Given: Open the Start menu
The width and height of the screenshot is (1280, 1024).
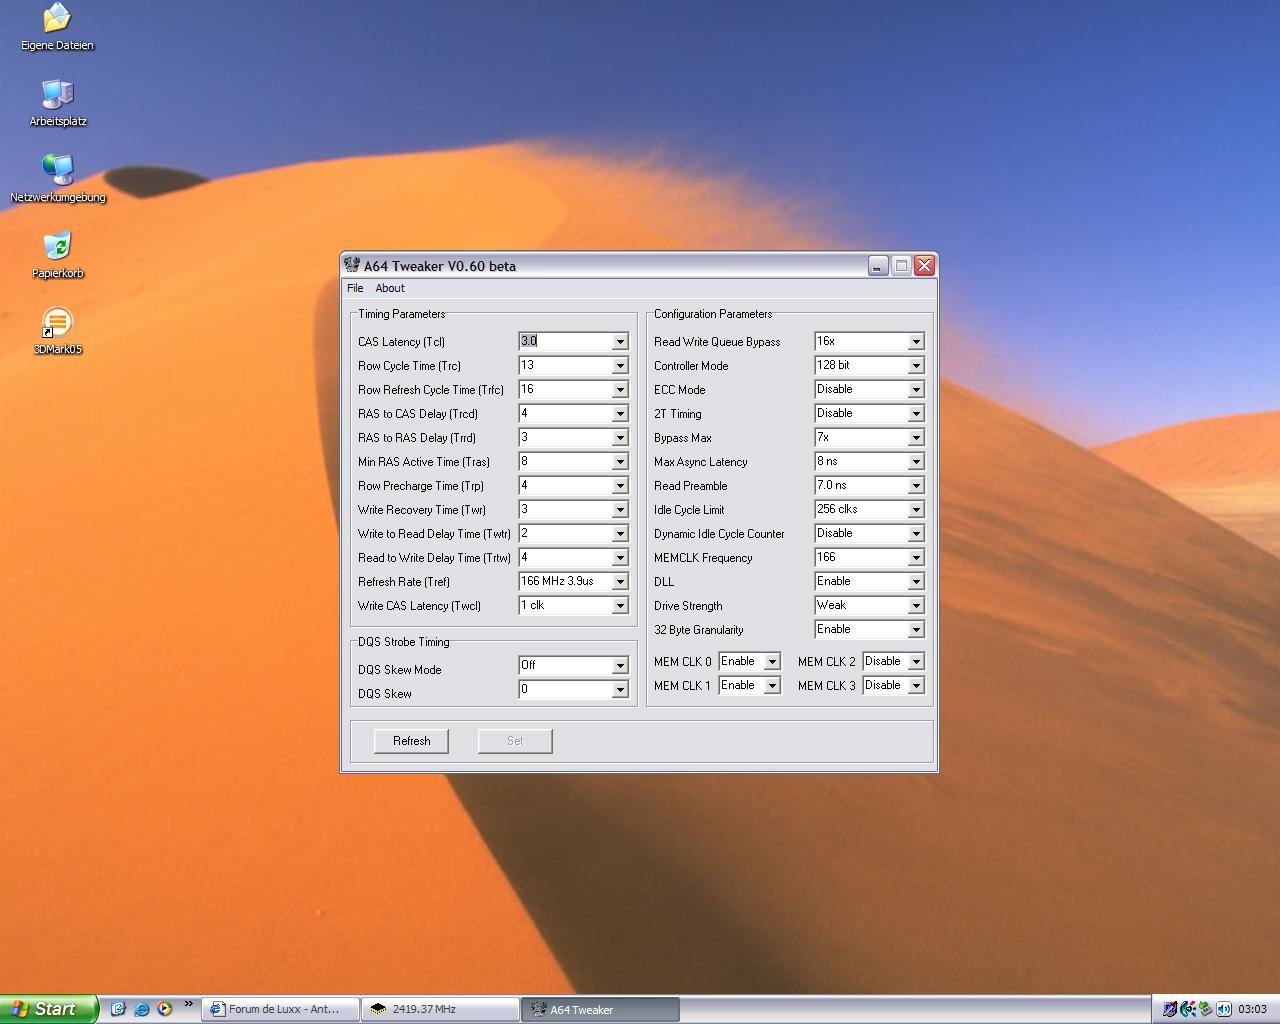Looking at the screenshot, I should pyautogui.click(x=49, y=1009).
